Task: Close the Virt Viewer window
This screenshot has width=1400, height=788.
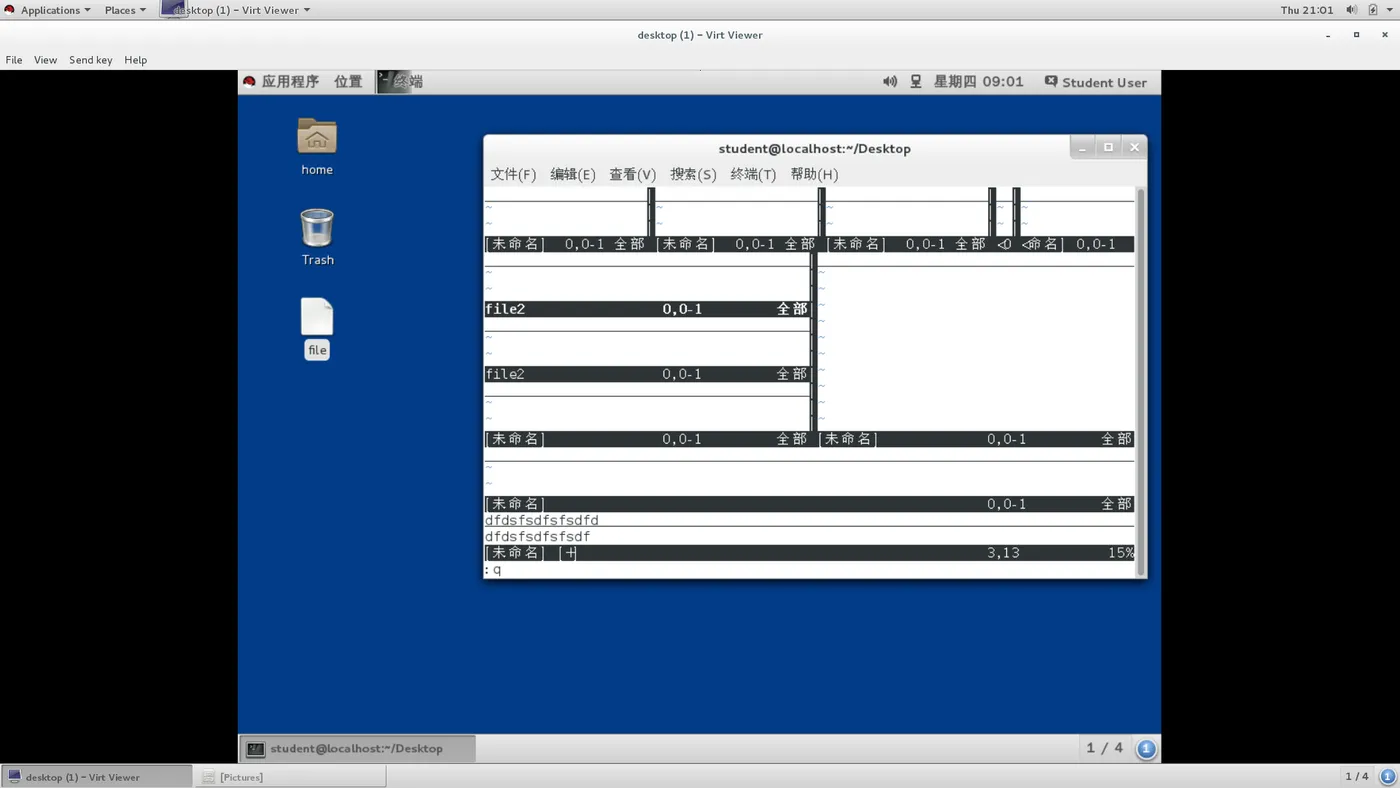Action: [1384, 35]
